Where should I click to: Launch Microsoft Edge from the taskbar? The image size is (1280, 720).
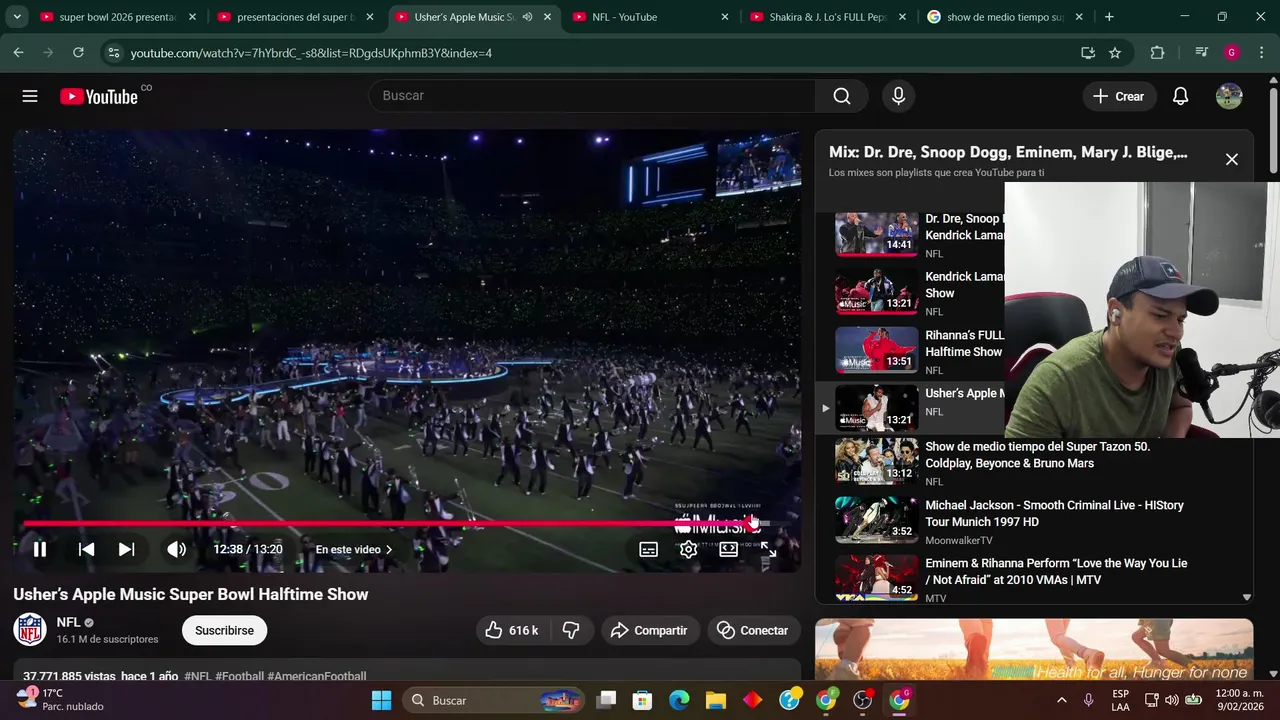pyautogui.click(x=679, y=700)
